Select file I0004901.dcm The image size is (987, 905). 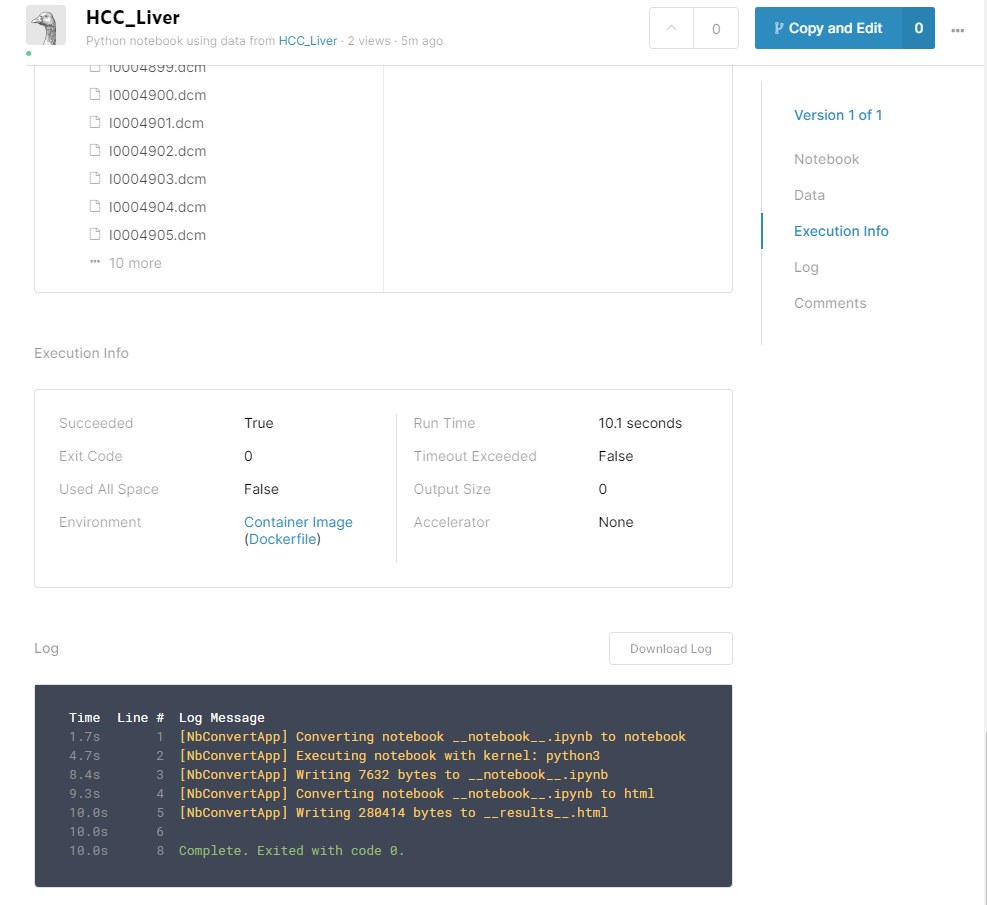(x=156, y=123)
